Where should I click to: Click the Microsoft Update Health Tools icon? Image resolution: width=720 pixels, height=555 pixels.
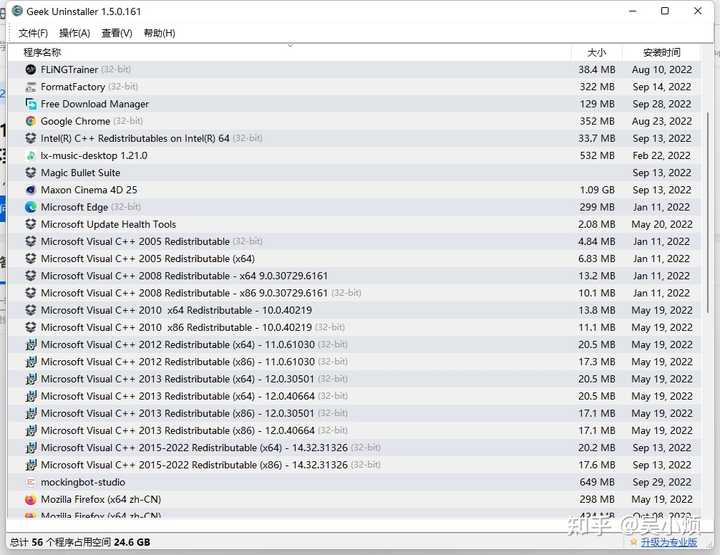point(31,224)
